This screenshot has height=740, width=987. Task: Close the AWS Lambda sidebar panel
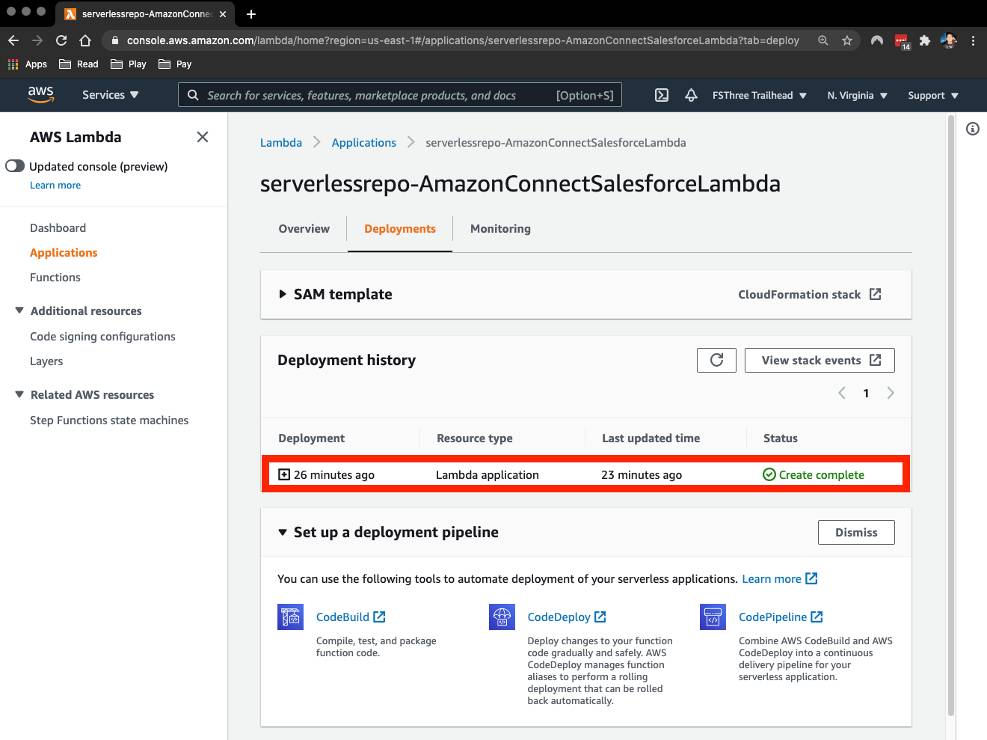pyautogui.click(x=202, y=137)
